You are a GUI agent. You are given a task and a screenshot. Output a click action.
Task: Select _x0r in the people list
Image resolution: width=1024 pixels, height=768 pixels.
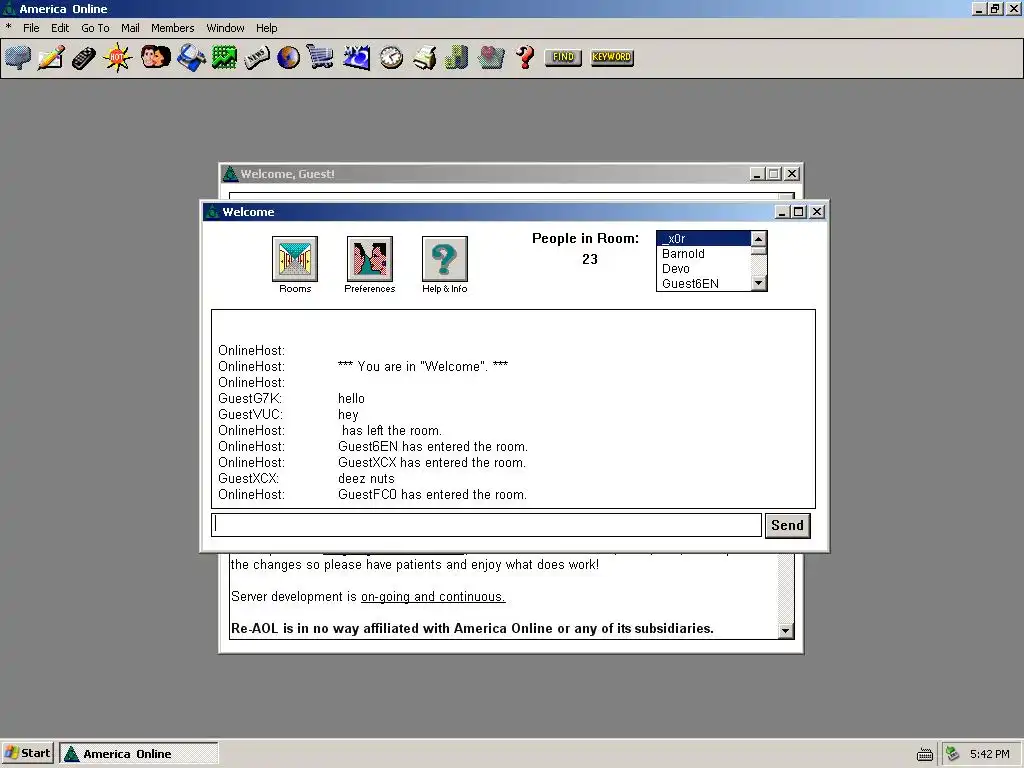[x=703, y=238]
